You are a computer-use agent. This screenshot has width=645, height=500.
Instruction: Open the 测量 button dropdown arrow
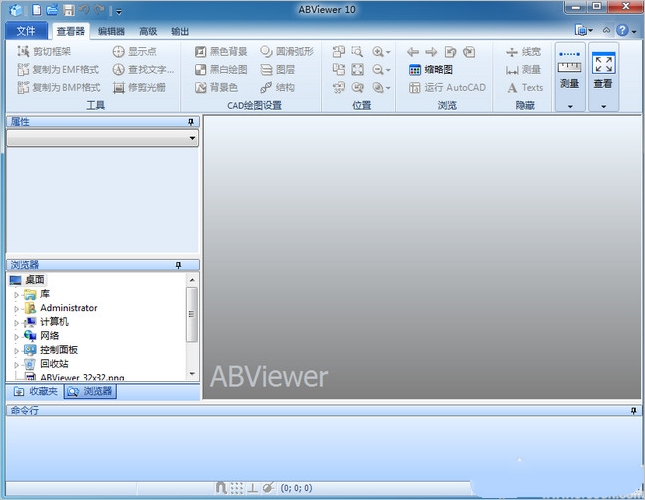coord(570,106)
